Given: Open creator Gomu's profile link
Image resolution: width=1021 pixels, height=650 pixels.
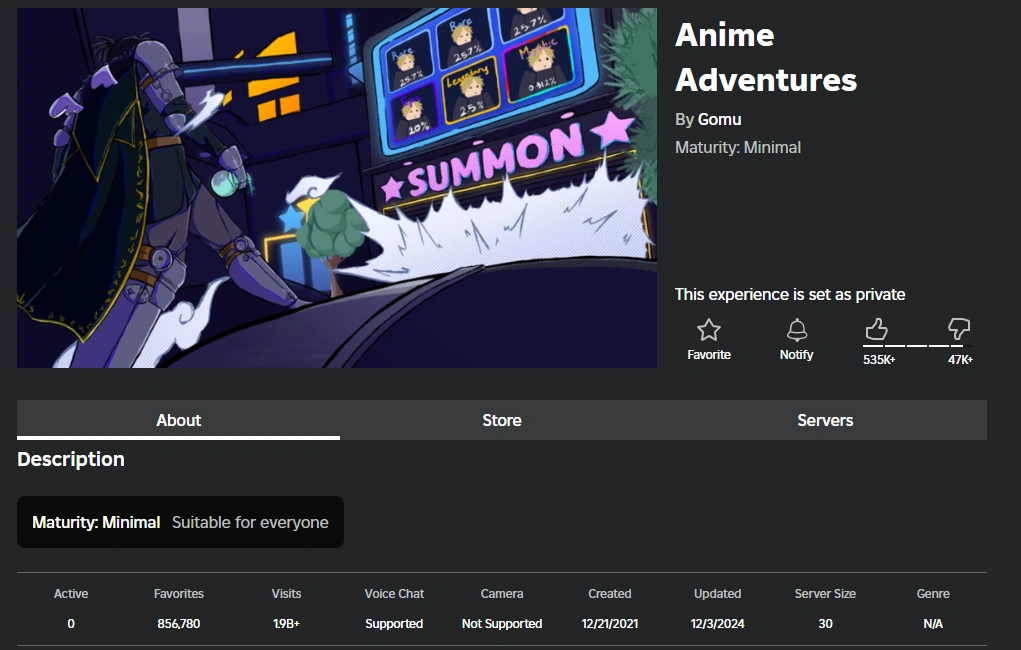Looking at the screenshot, I should [718, 119].
